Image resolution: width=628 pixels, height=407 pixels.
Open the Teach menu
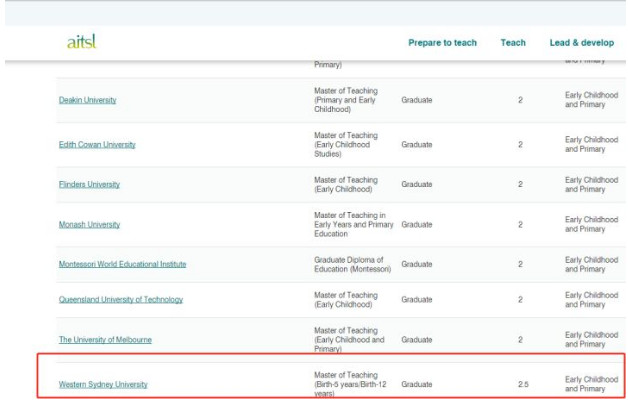pyautogui.click(x=513, y=42)
